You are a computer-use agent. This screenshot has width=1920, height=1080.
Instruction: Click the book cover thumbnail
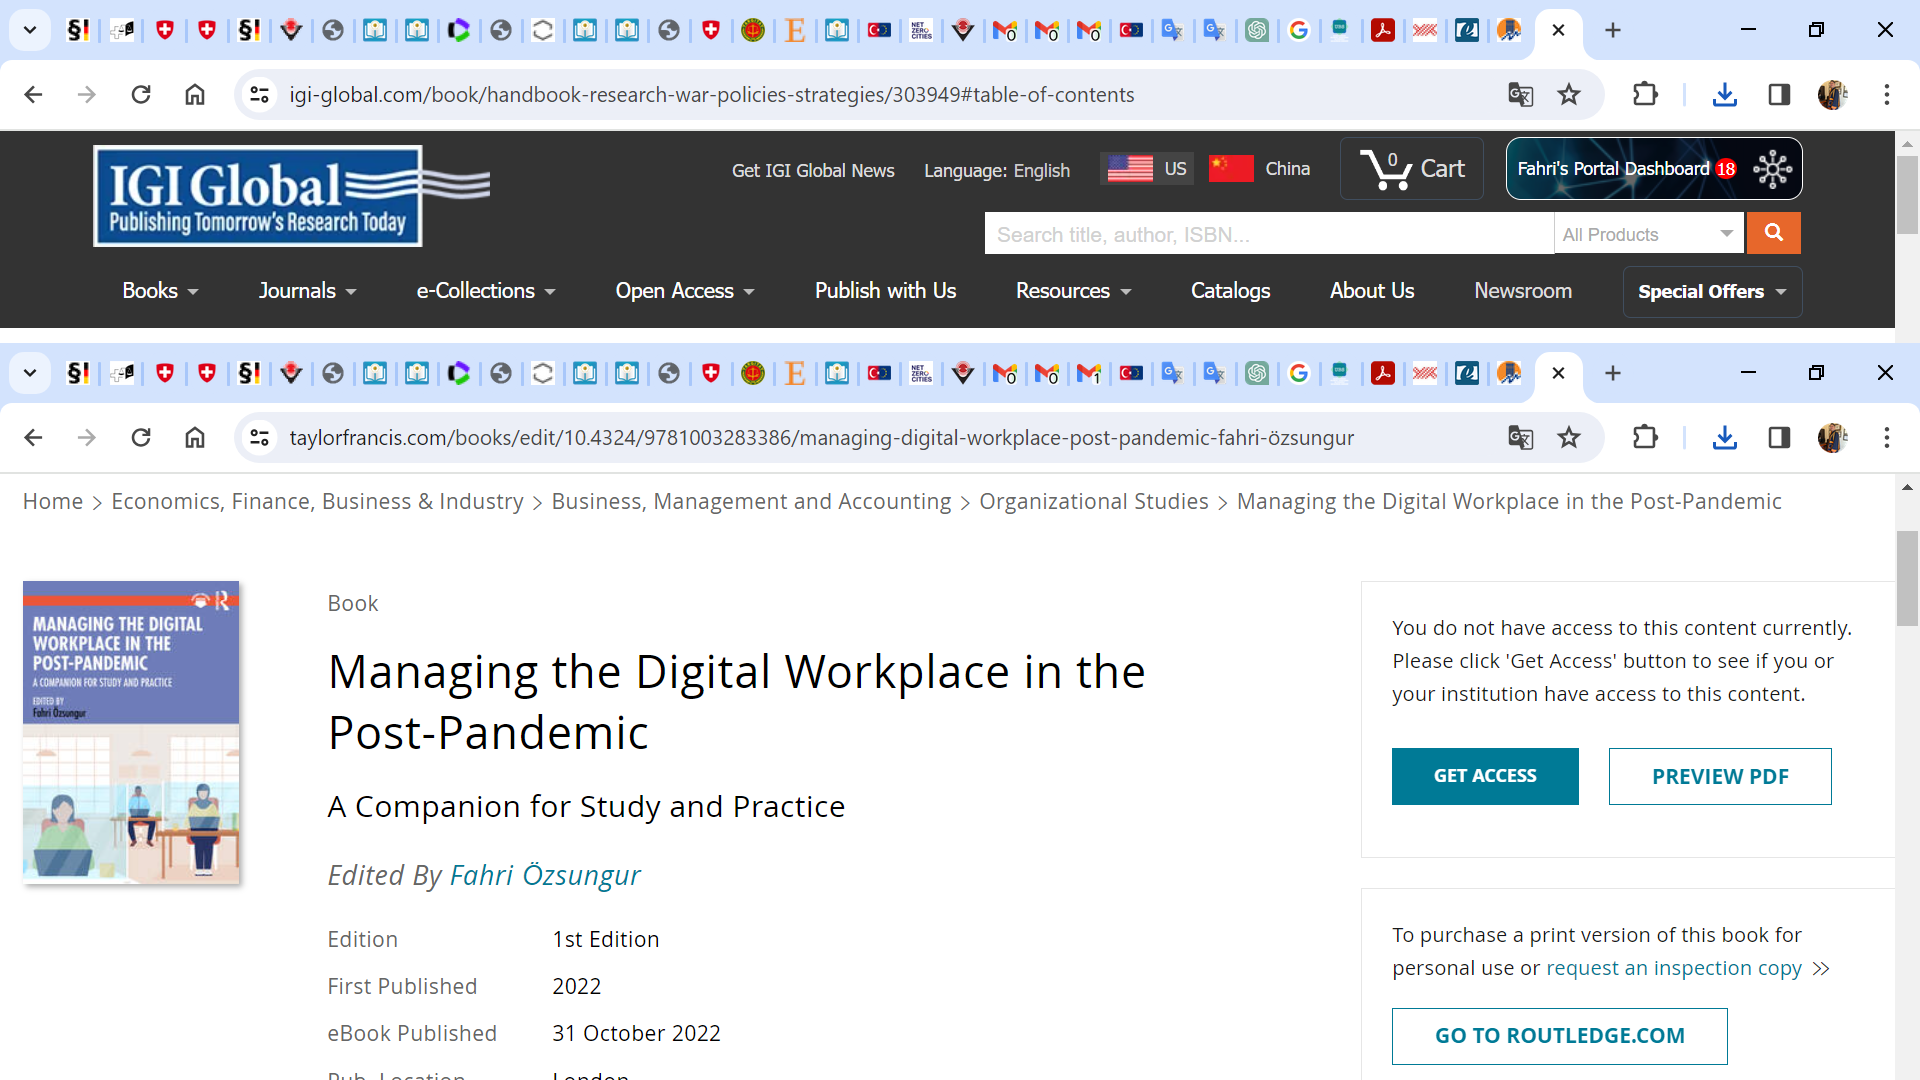(x=131, y=732)
